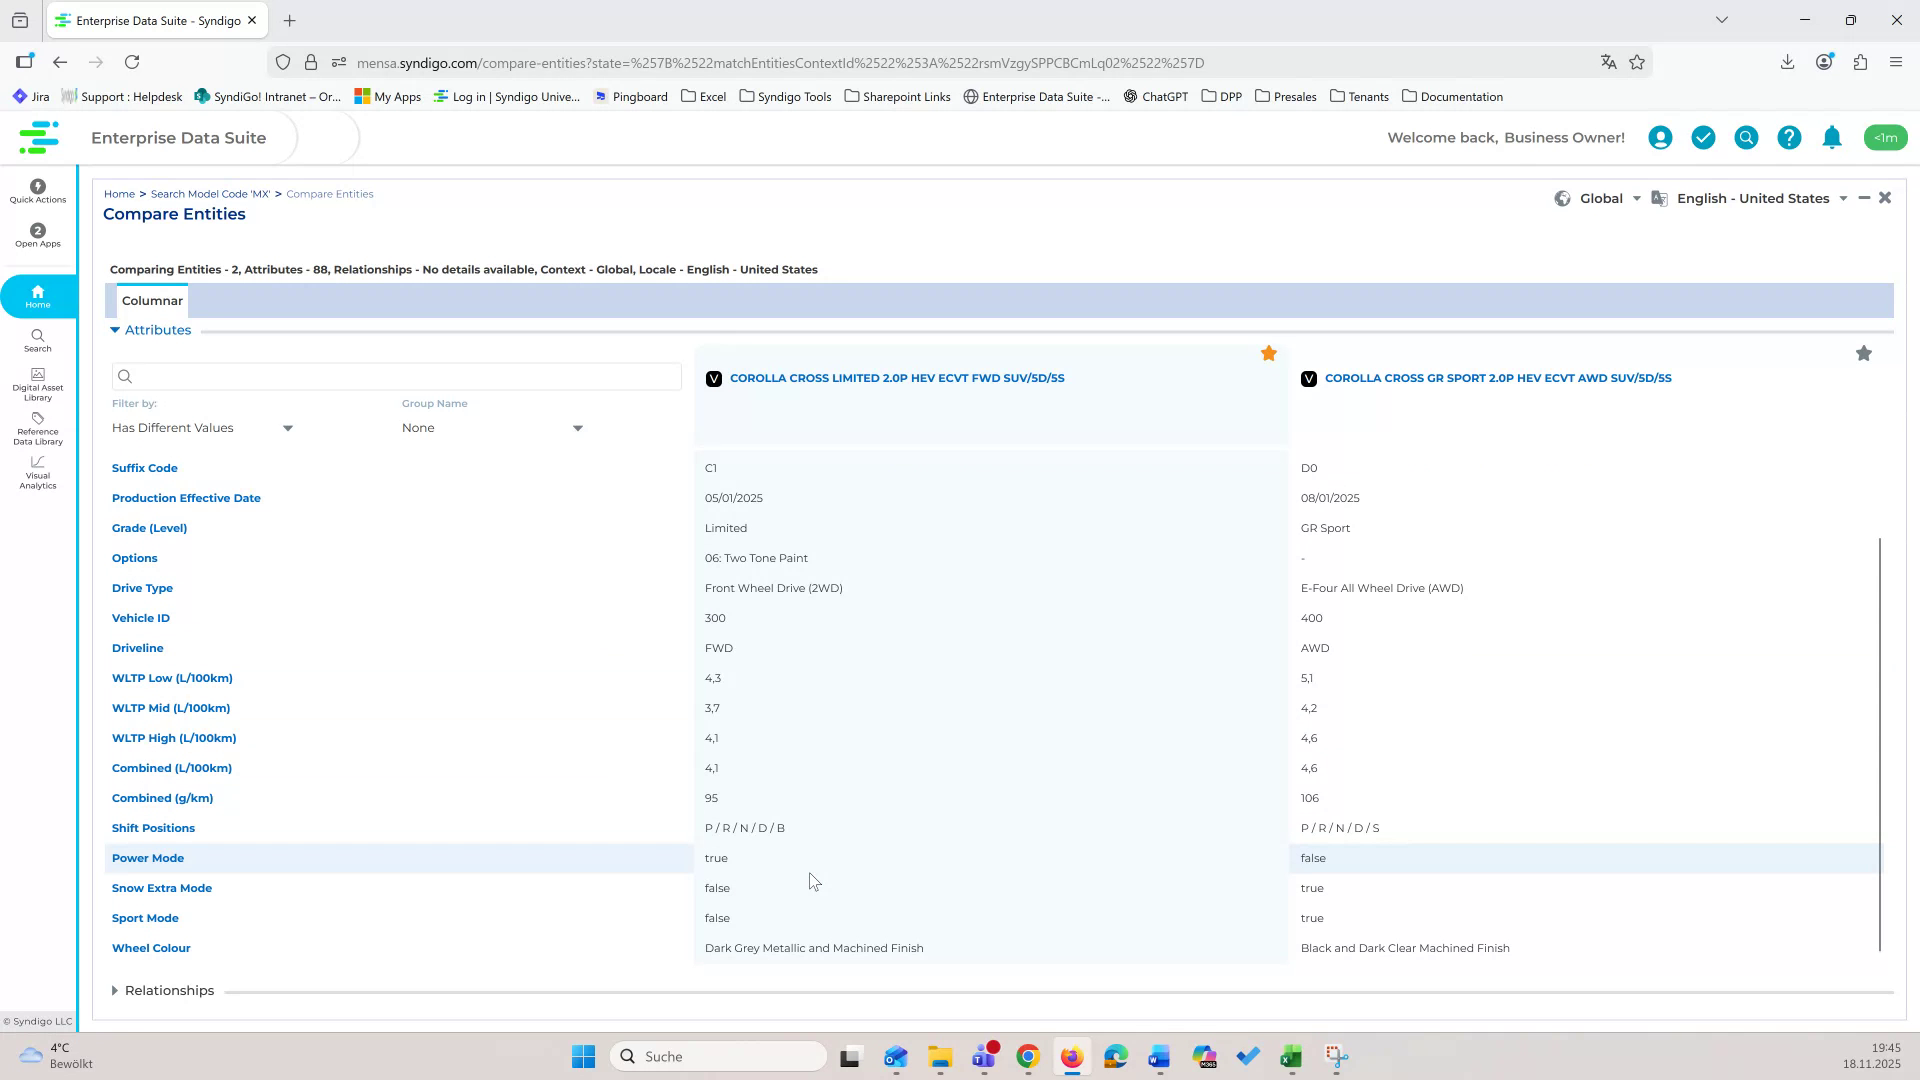Toggle the favorite star for GR Sport entity
The image size is (1920, 1080).
[x=1864, y=353]
